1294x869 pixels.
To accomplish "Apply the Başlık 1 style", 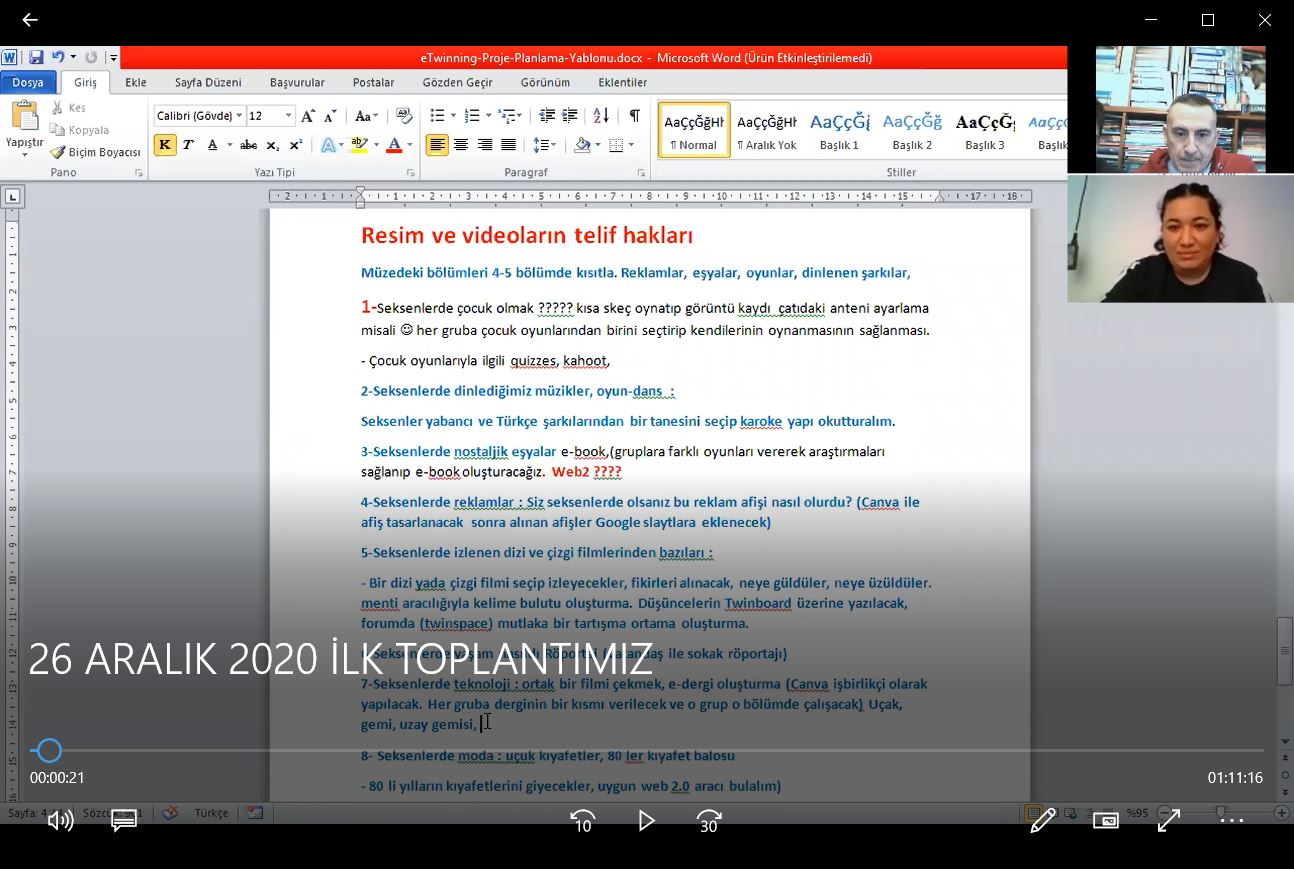I will click(839, 130).
